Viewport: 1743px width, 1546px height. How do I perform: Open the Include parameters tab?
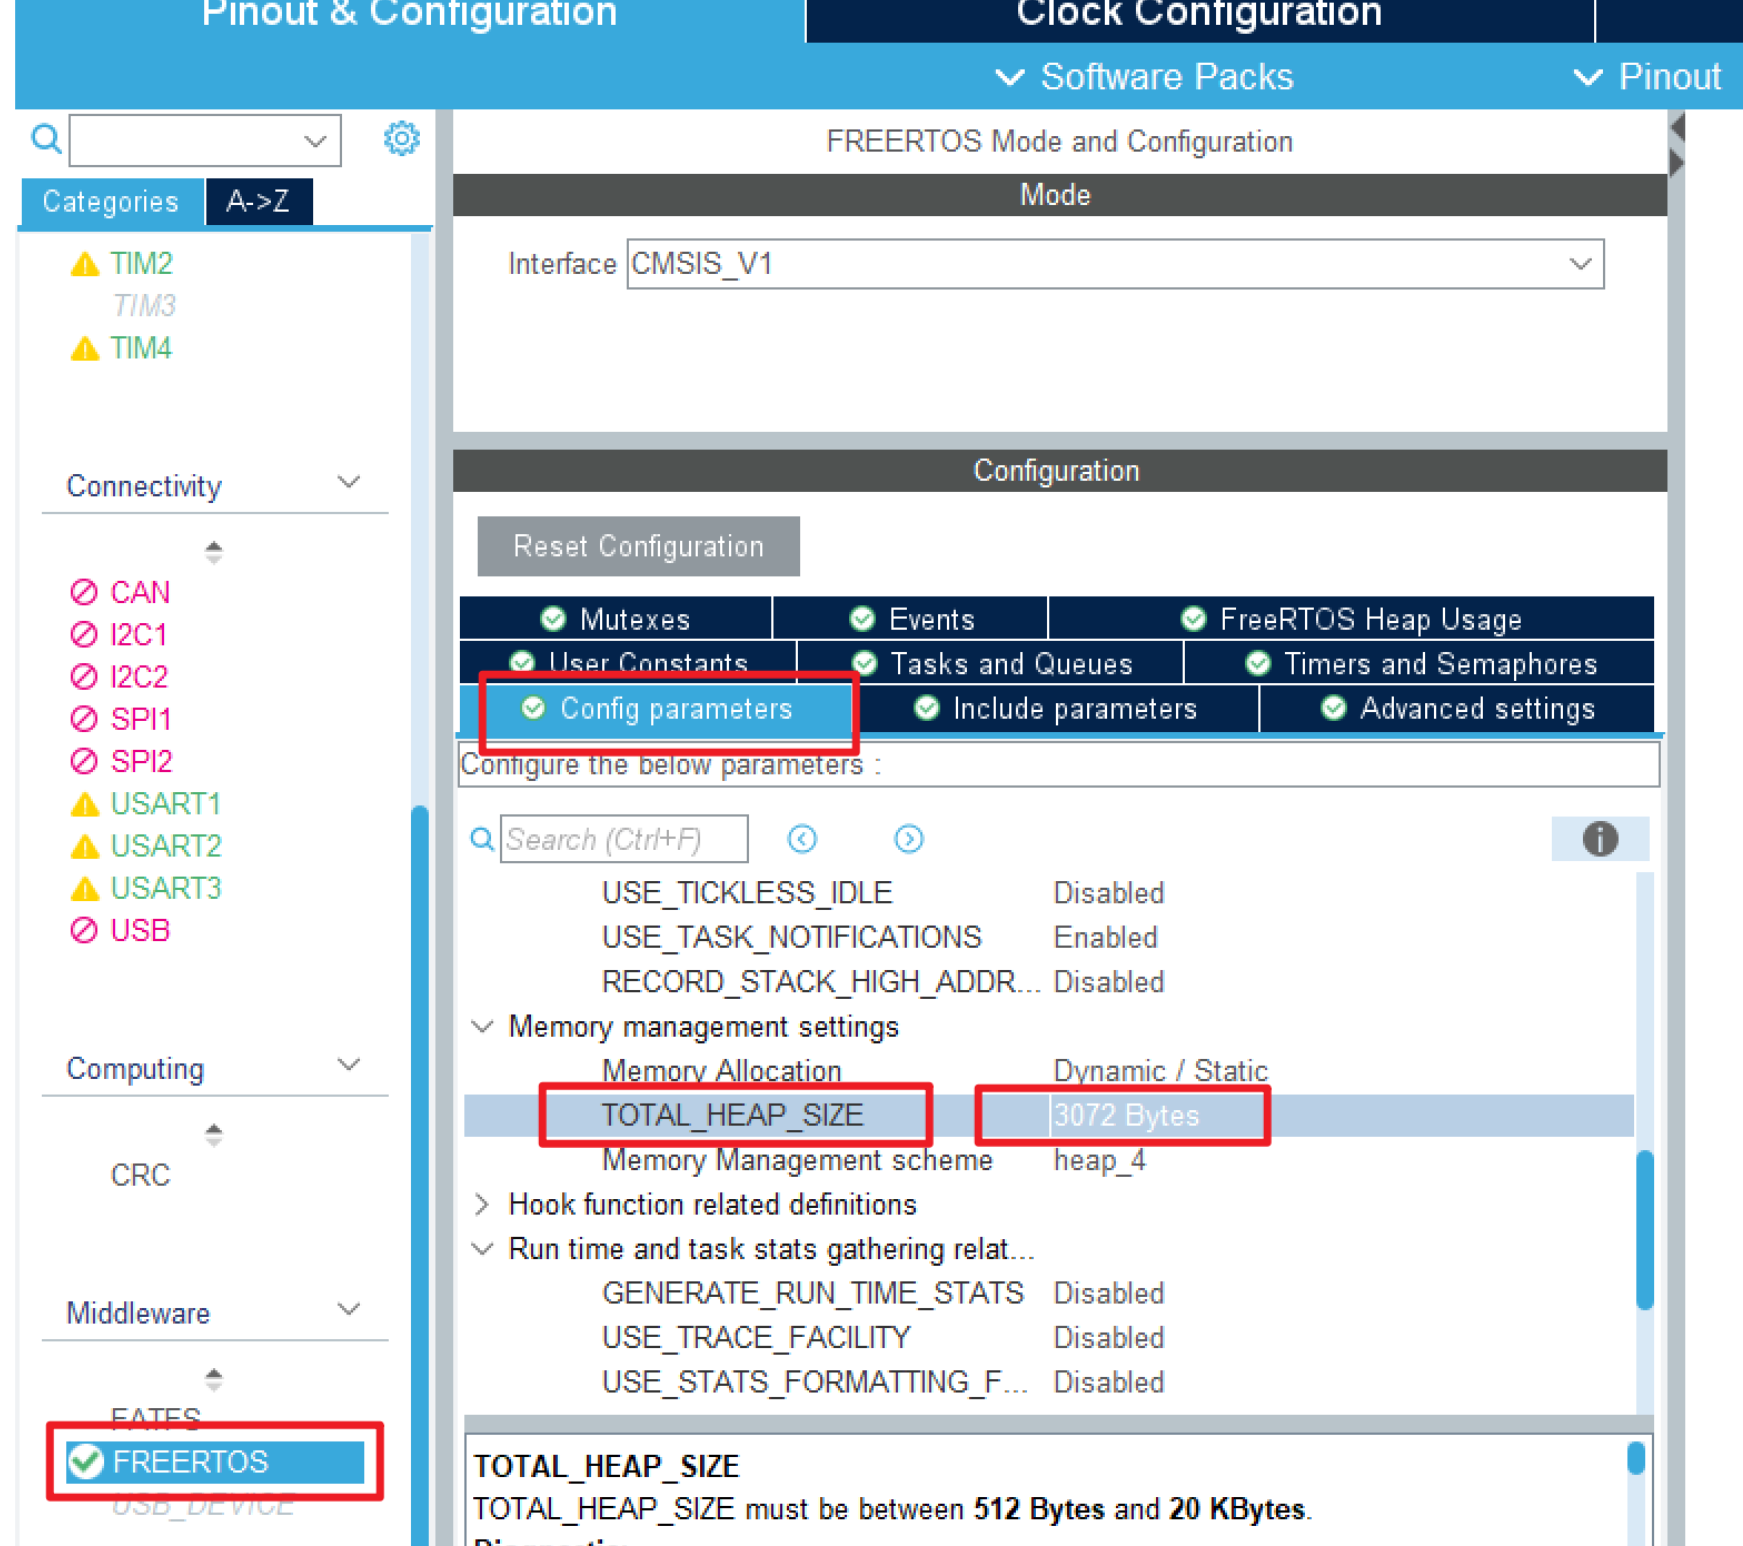(1056, 709)
